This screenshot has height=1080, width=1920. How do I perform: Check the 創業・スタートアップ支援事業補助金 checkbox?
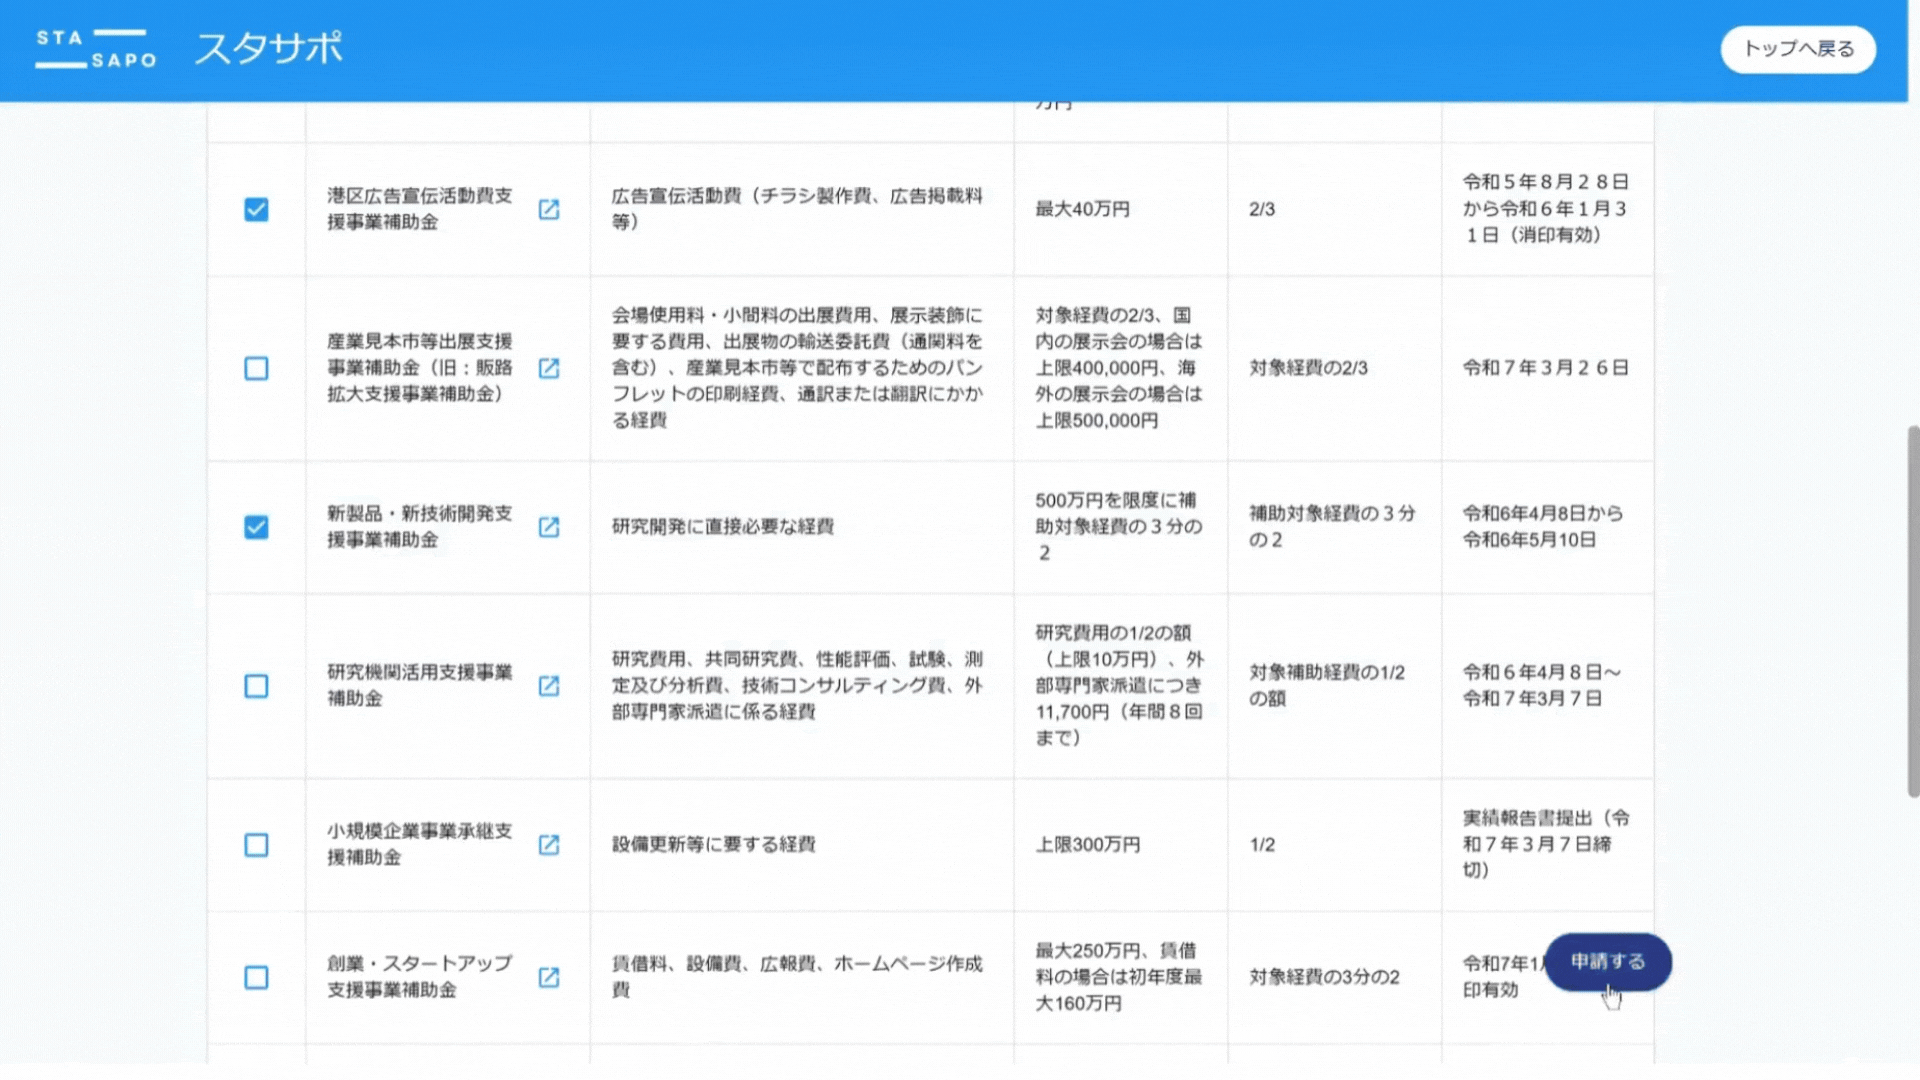click(256, 977)
